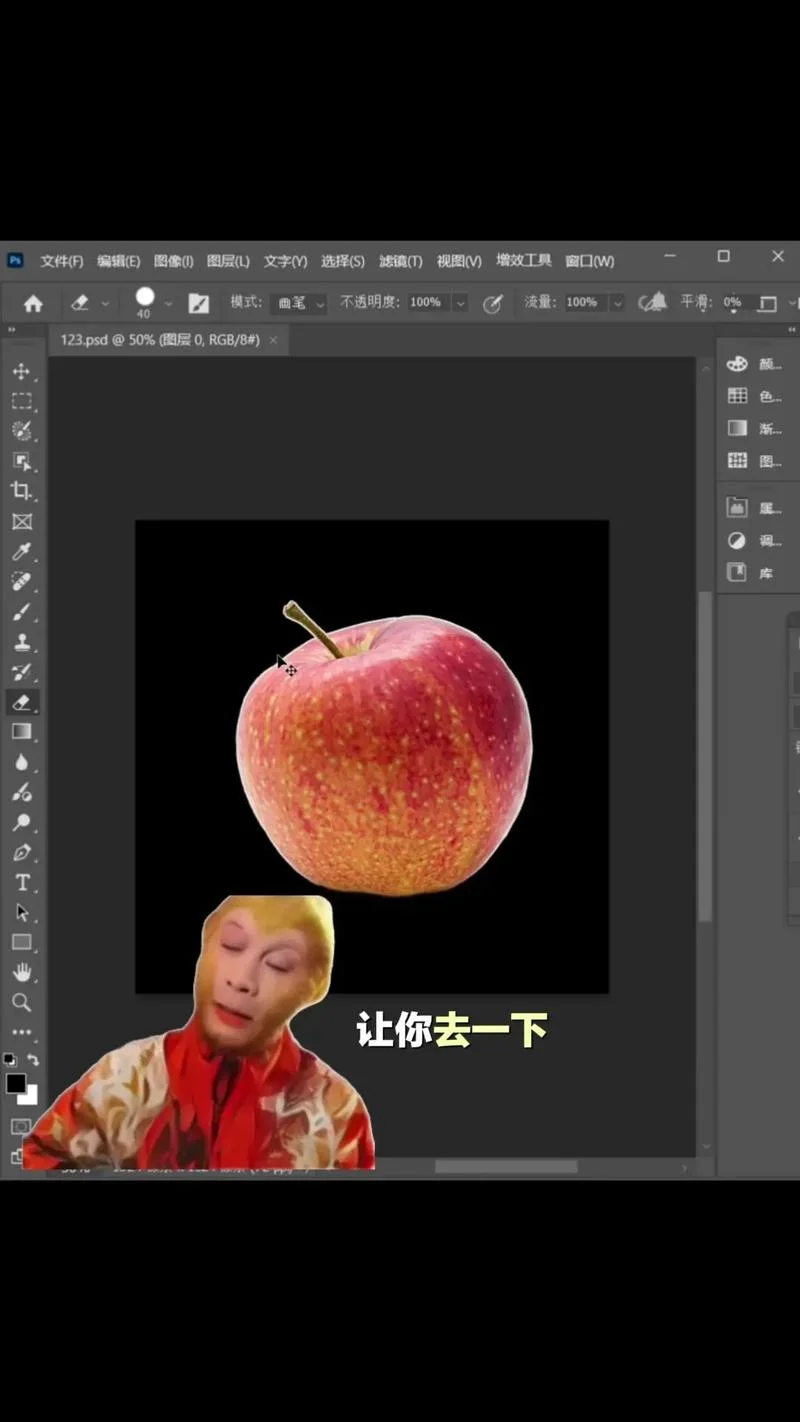Open the Properties panel icon

click(737, 508)
